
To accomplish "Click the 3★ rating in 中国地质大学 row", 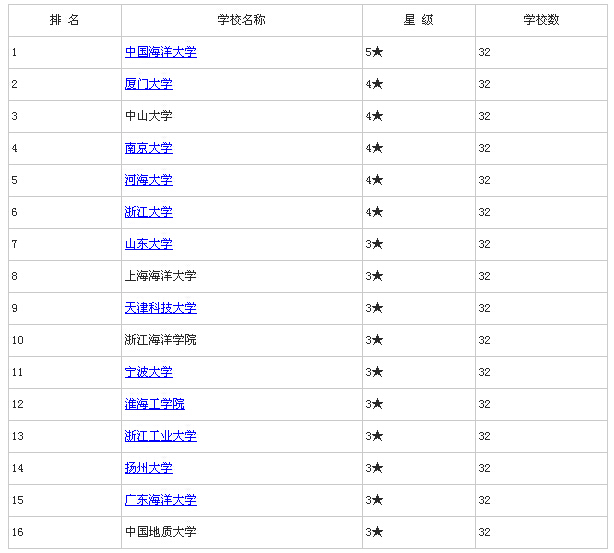I will click(x=374, y=532).
